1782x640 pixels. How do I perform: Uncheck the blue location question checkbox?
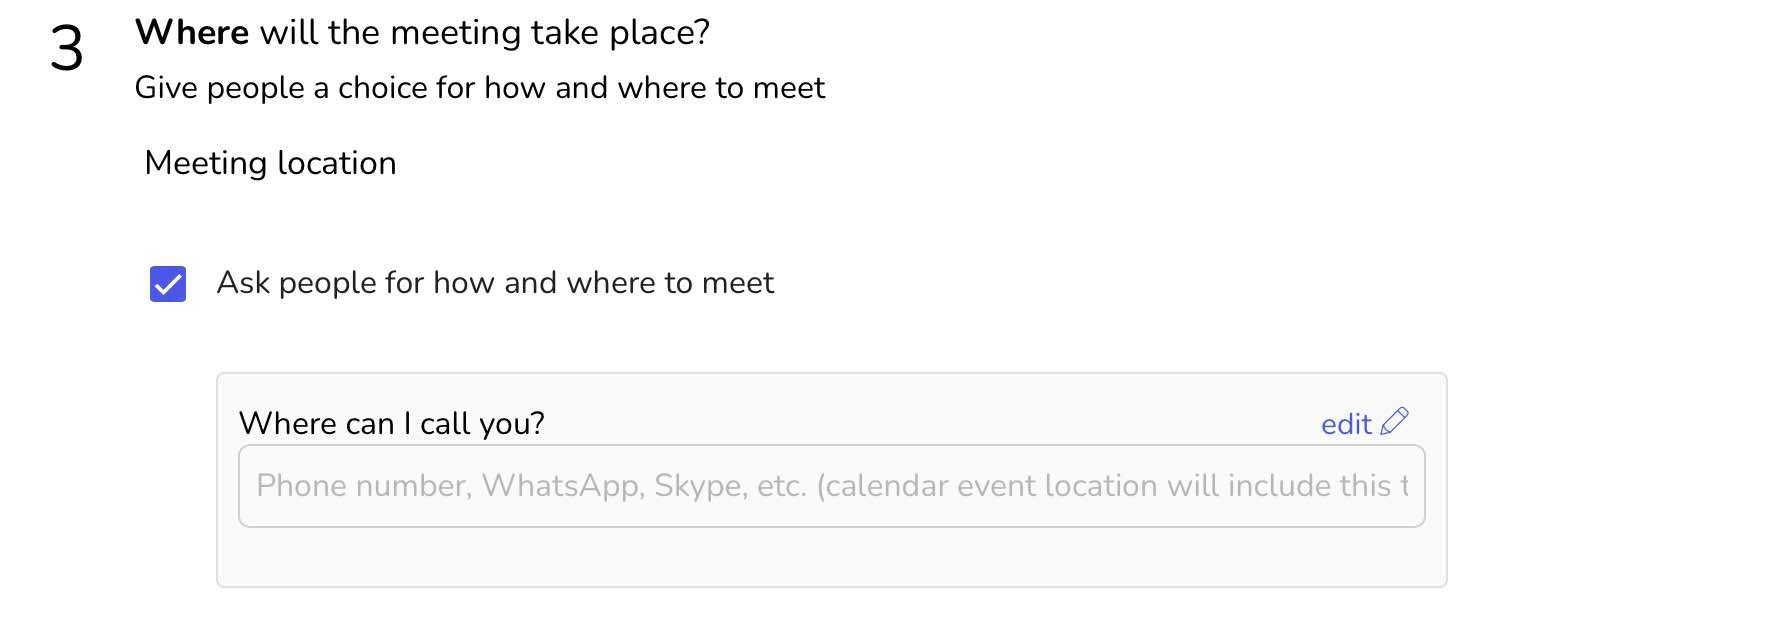[168, 284]
